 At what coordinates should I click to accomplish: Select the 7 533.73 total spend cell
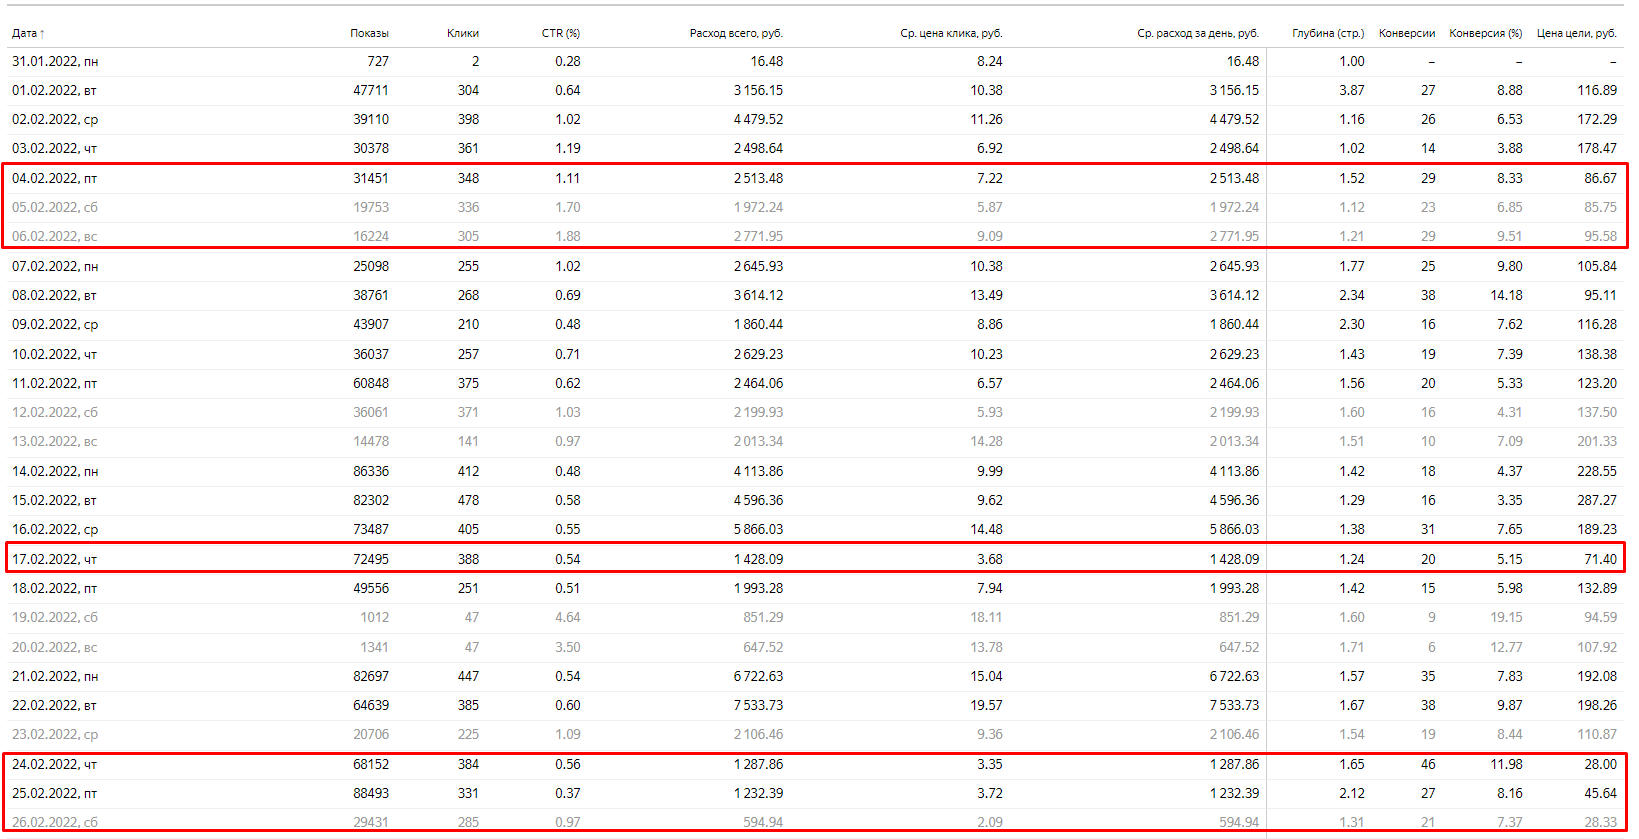pos(758,706)
